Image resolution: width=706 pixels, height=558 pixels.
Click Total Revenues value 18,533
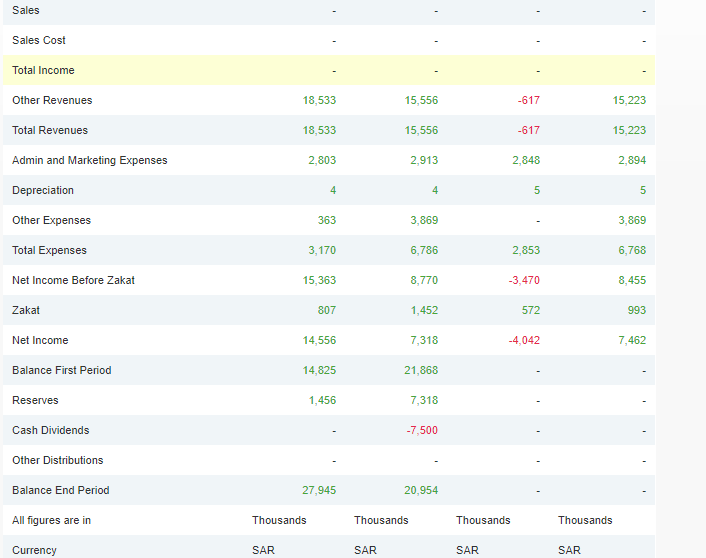tap(319, 130)
